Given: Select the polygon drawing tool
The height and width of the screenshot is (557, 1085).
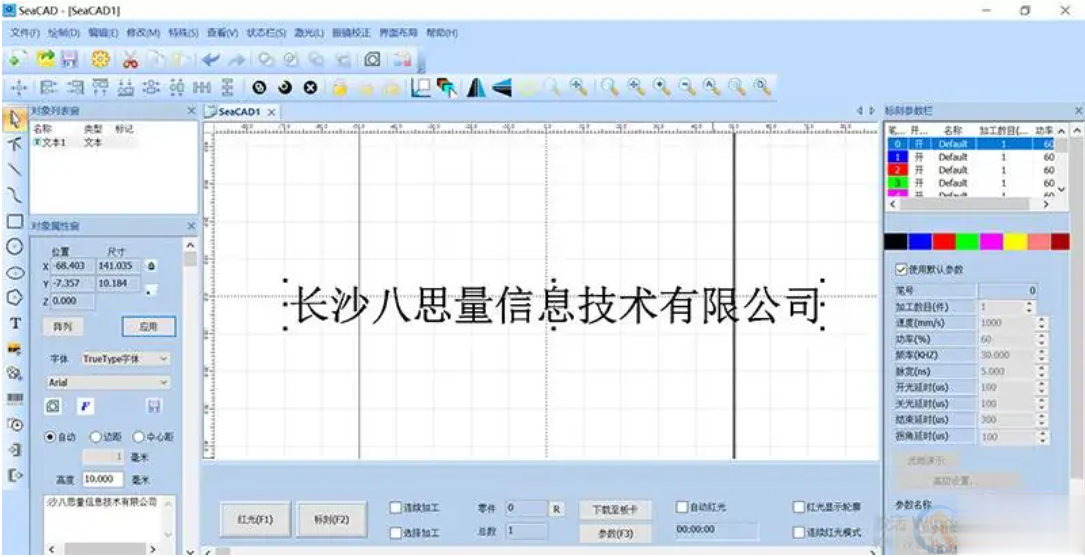Looking at the screenshot, I should [14, 298].
